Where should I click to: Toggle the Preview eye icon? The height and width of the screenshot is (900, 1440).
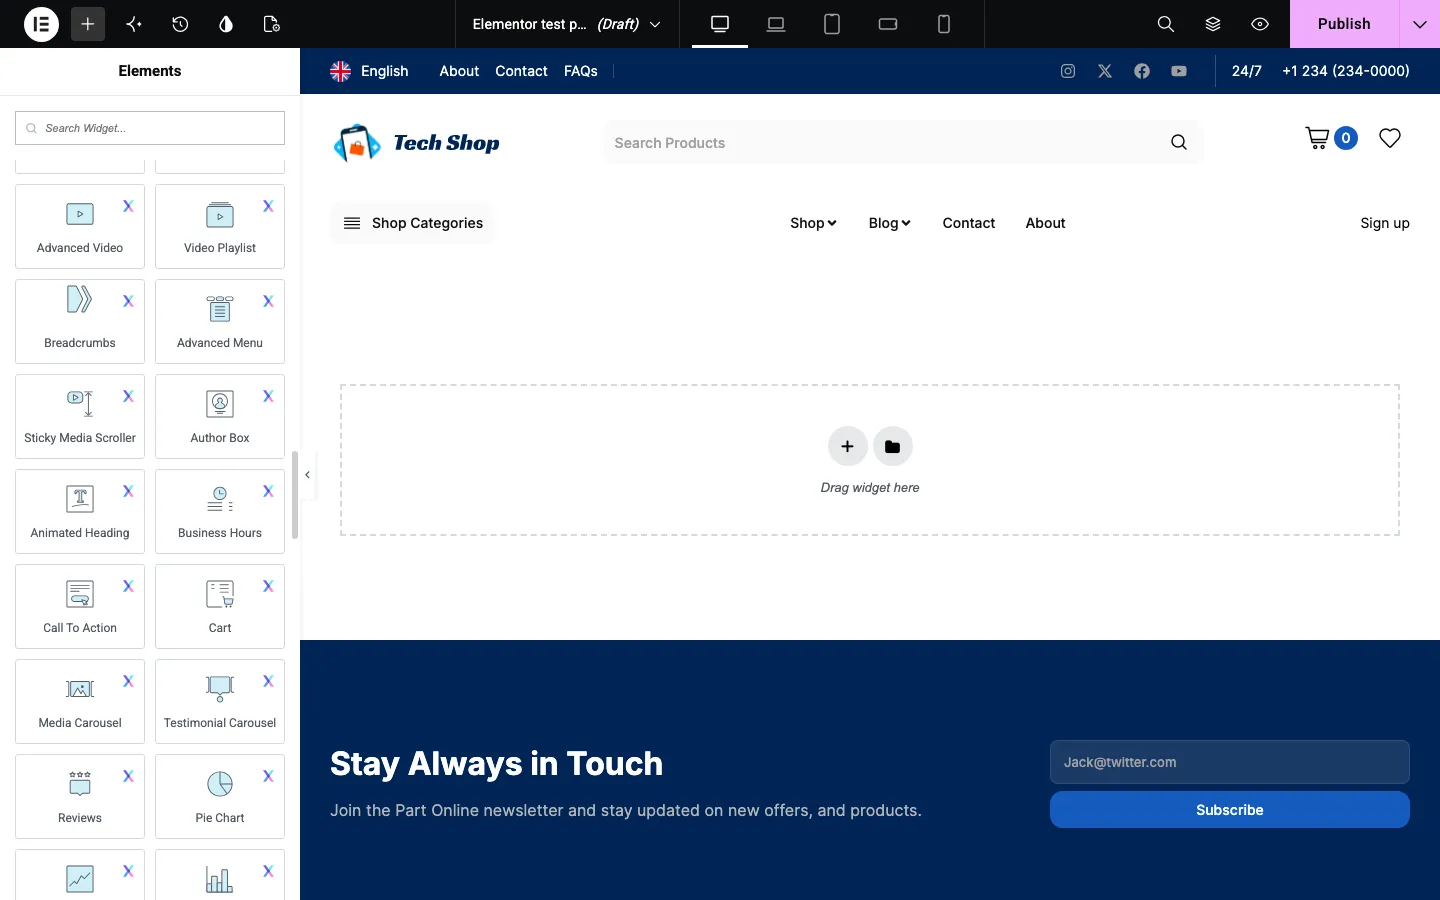[1260, 24]
